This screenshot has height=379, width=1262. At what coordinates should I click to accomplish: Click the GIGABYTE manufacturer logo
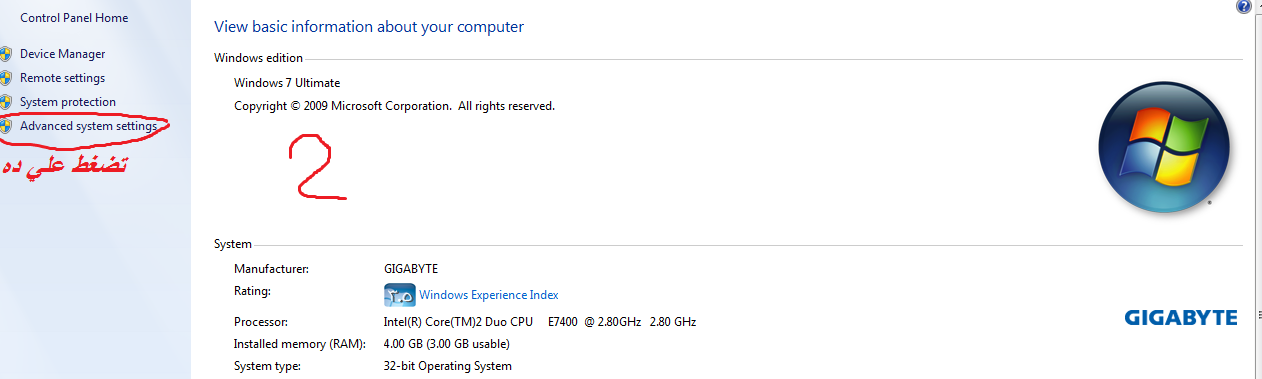point(1181,318)
